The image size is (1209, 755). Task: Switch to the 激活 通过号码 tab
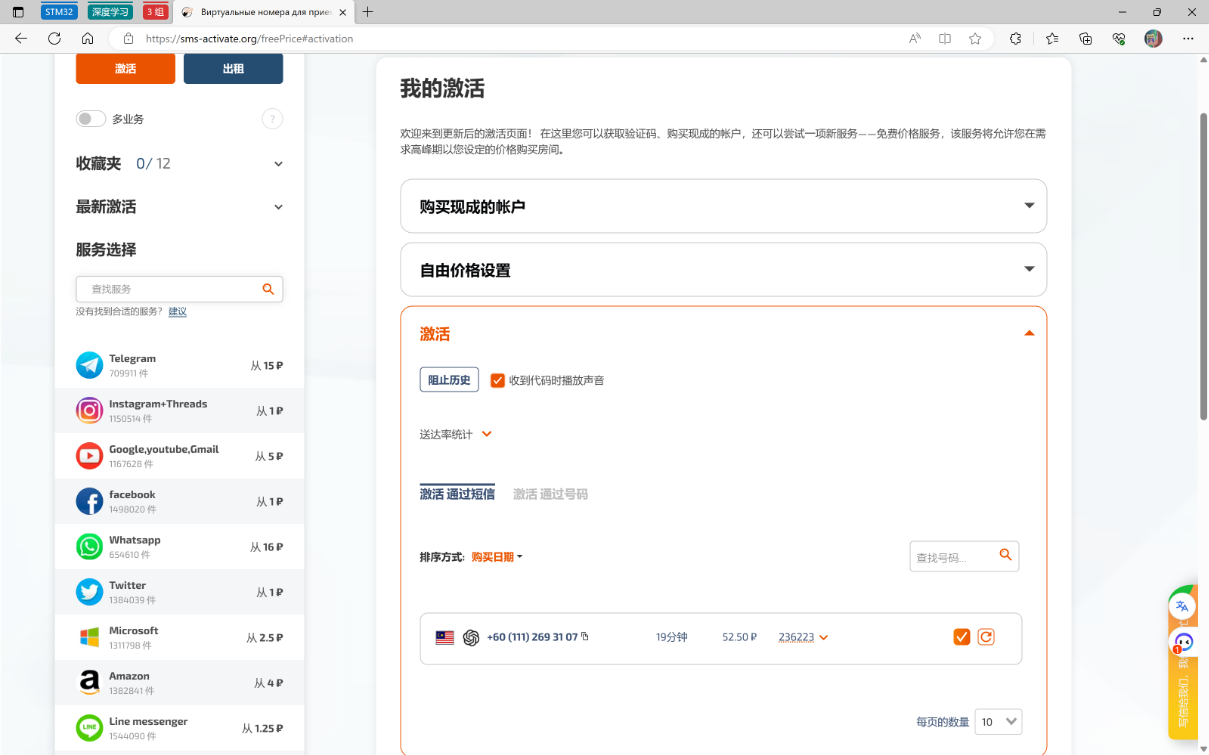pyautogui.click(x=550, y=494)
